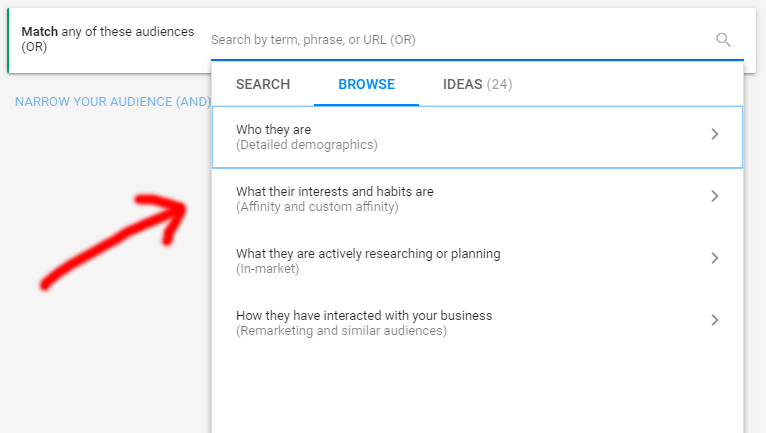Click the 'Narrow your audience (AND)' link
766x433 pixels.
(x=112, y=102)
